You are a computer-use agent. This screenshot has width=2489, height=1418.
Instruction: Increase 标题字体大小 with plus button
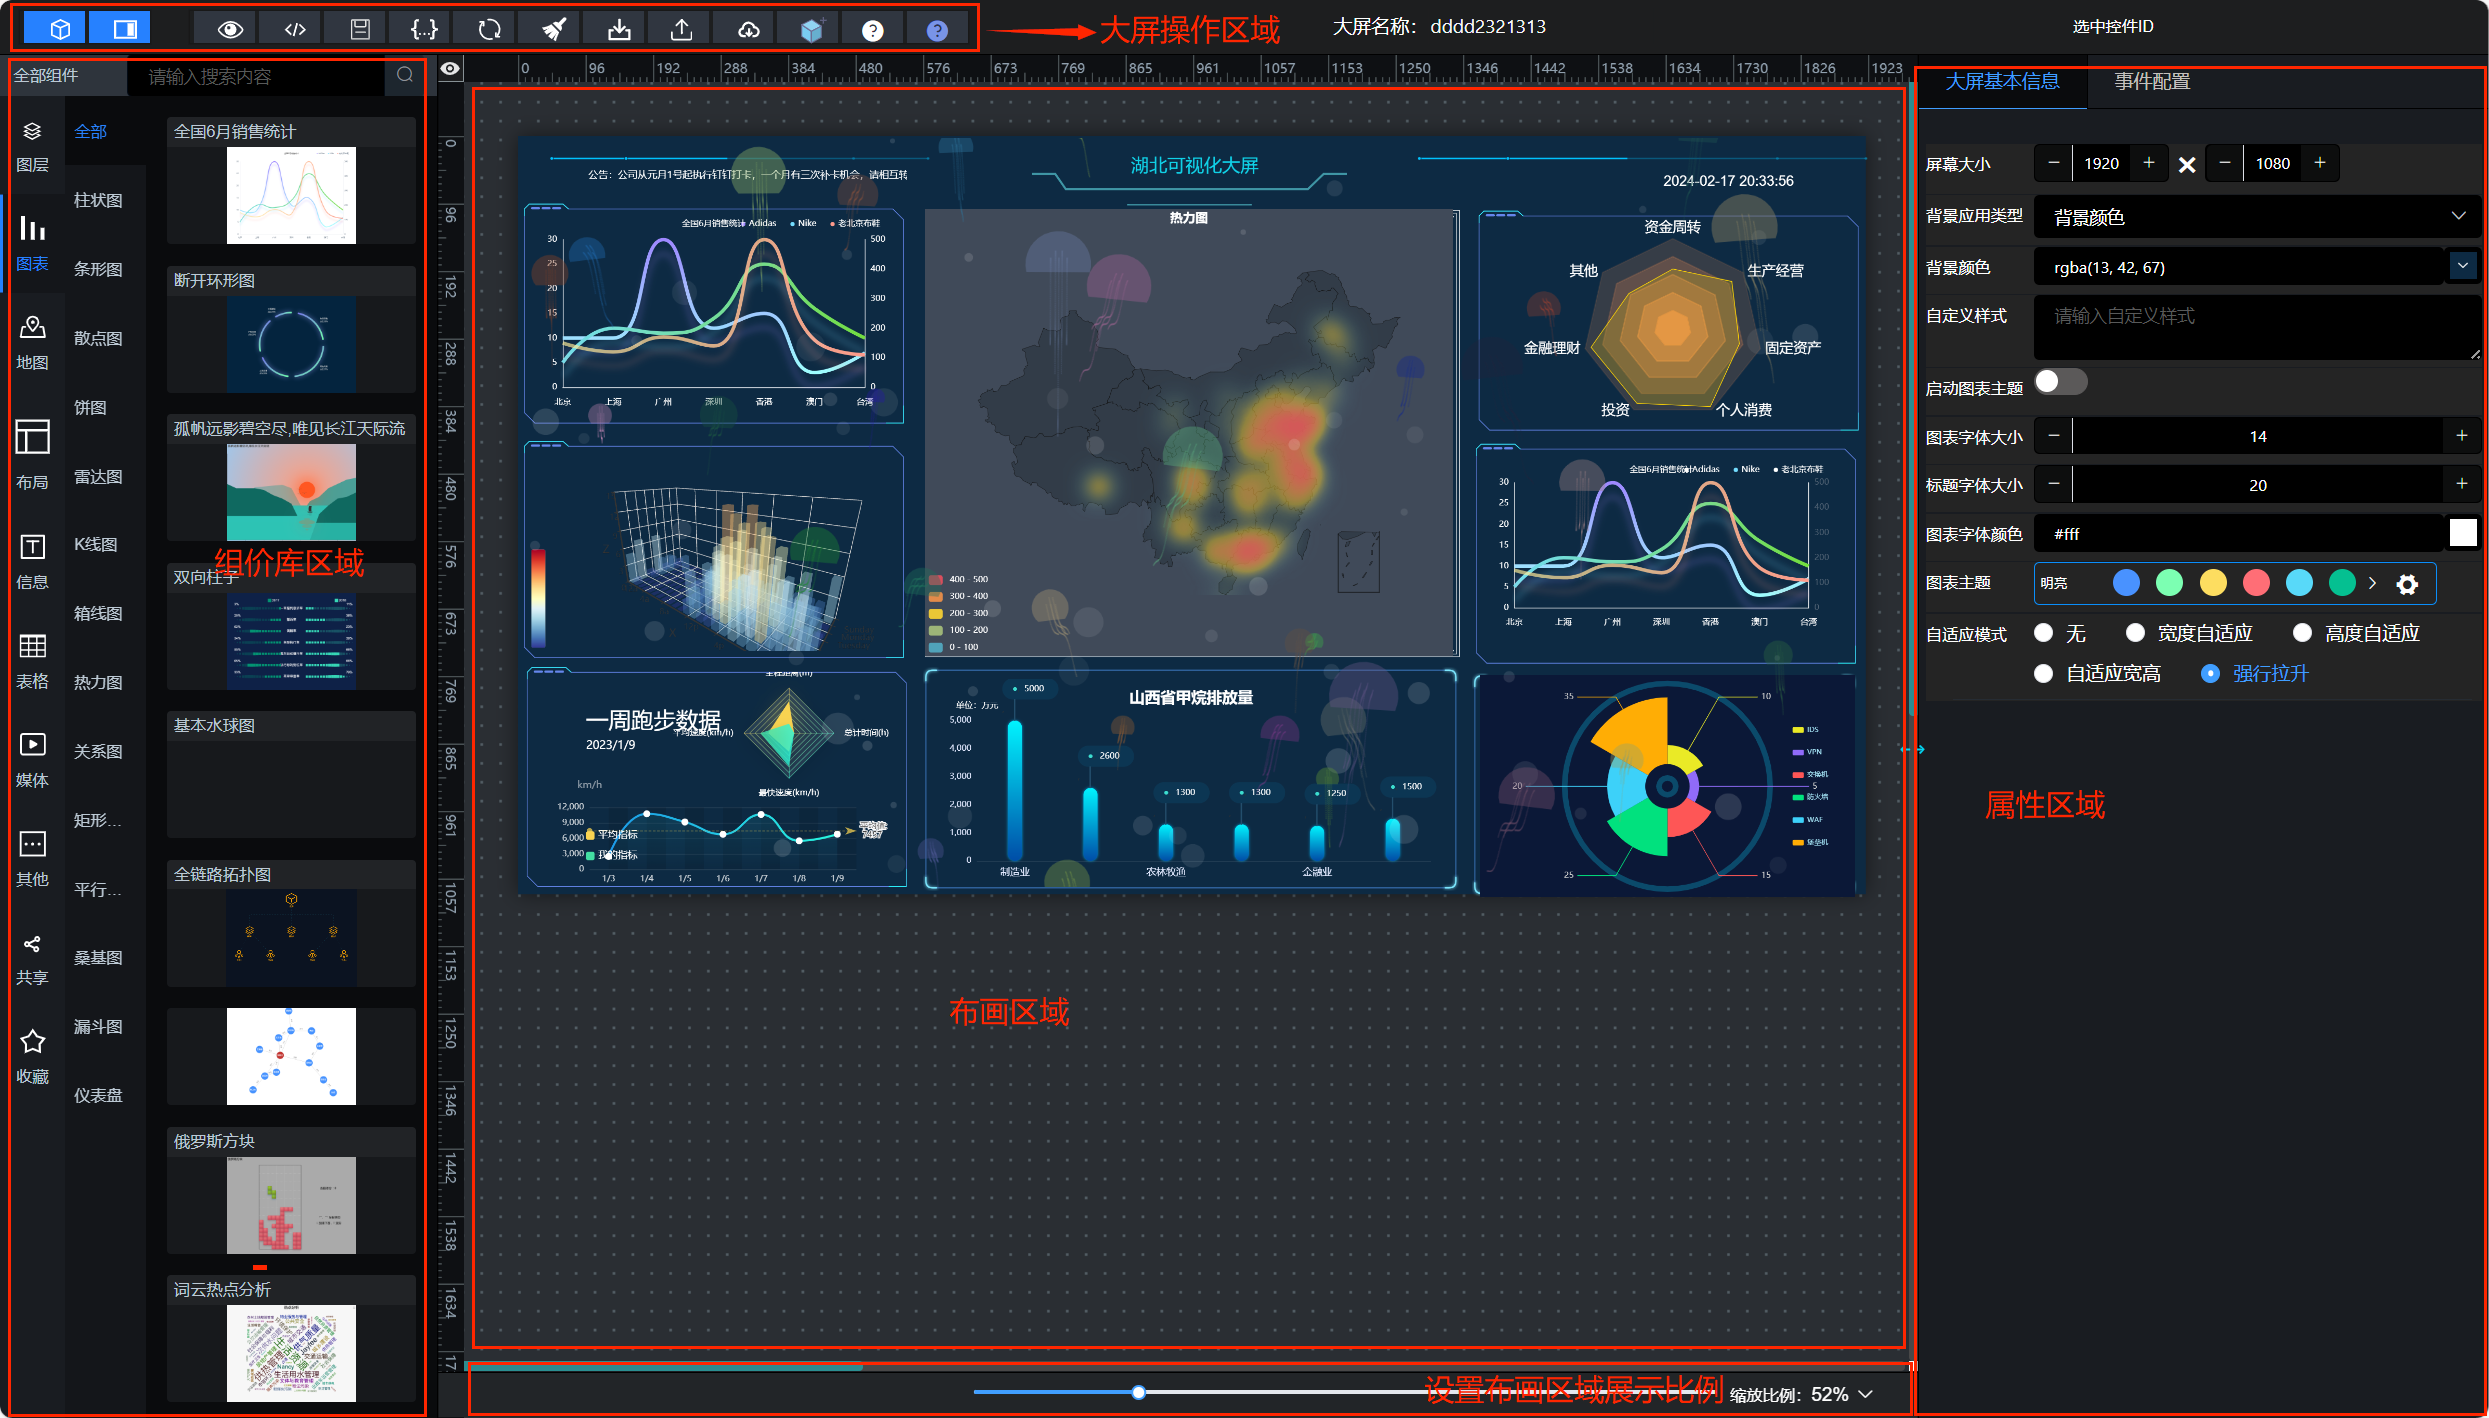pos(2462,484)
